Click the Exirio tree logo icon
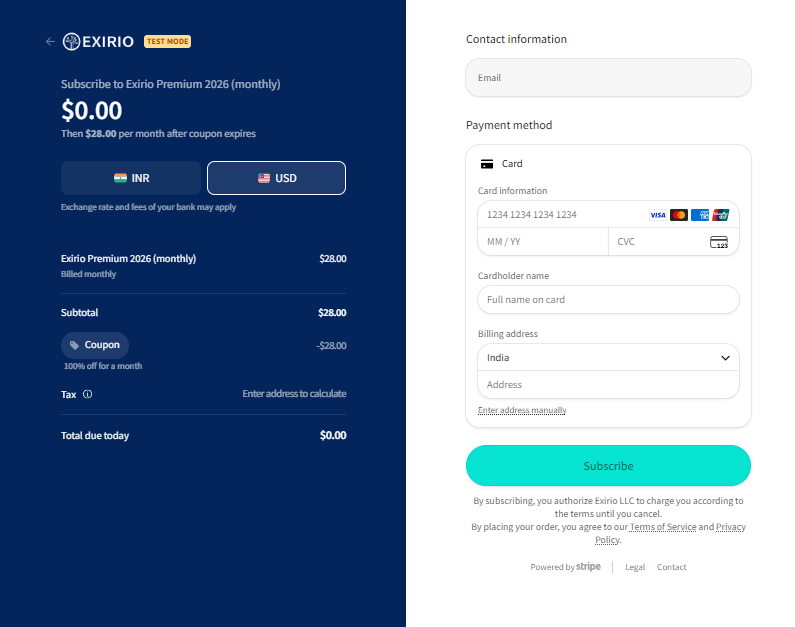The image size is (795, 627). pyautogui.click(x=71, y=41)
